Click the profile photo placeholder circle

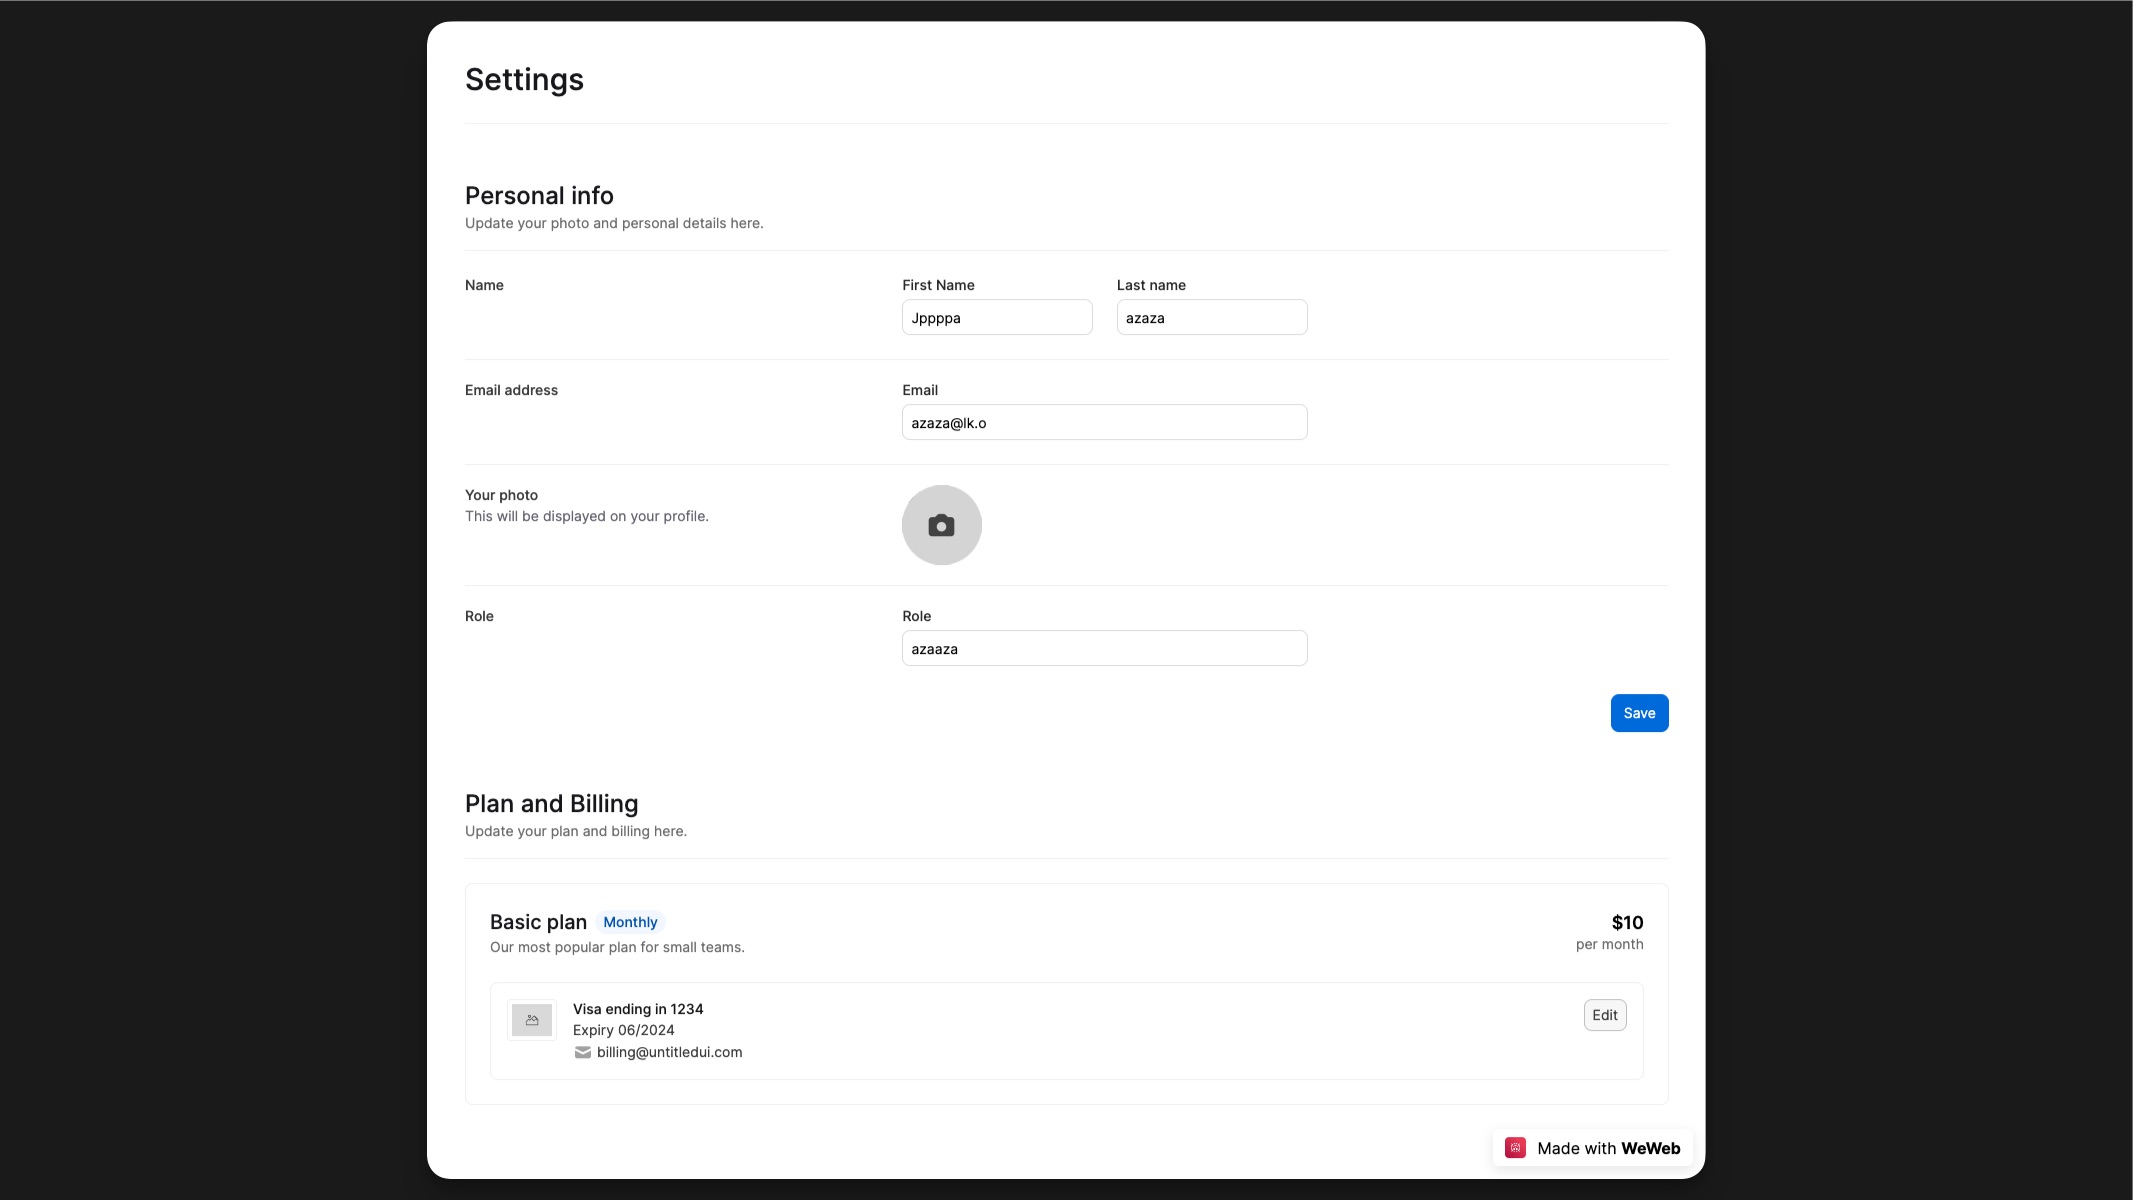coord(941,524)
